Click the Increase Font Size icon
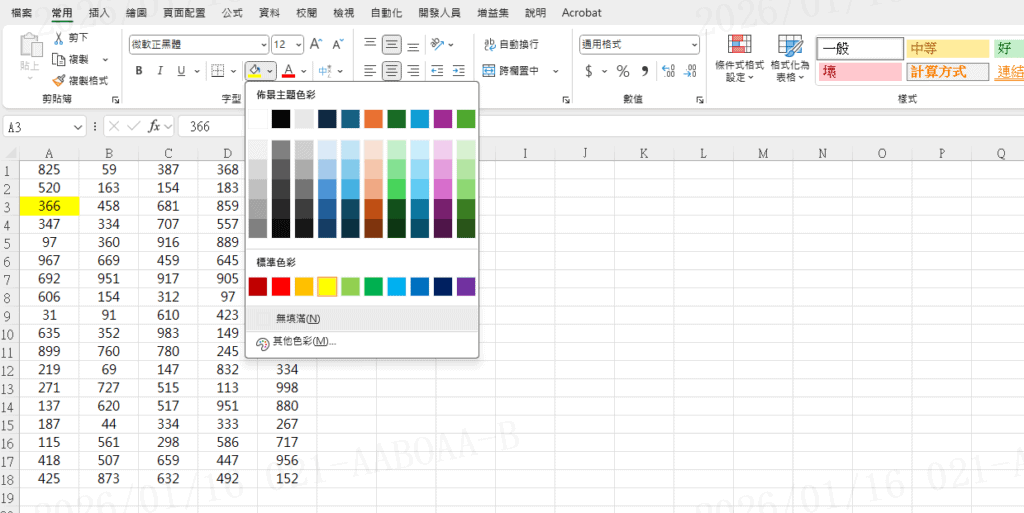The image size is (1024, 513). [316, 45]
